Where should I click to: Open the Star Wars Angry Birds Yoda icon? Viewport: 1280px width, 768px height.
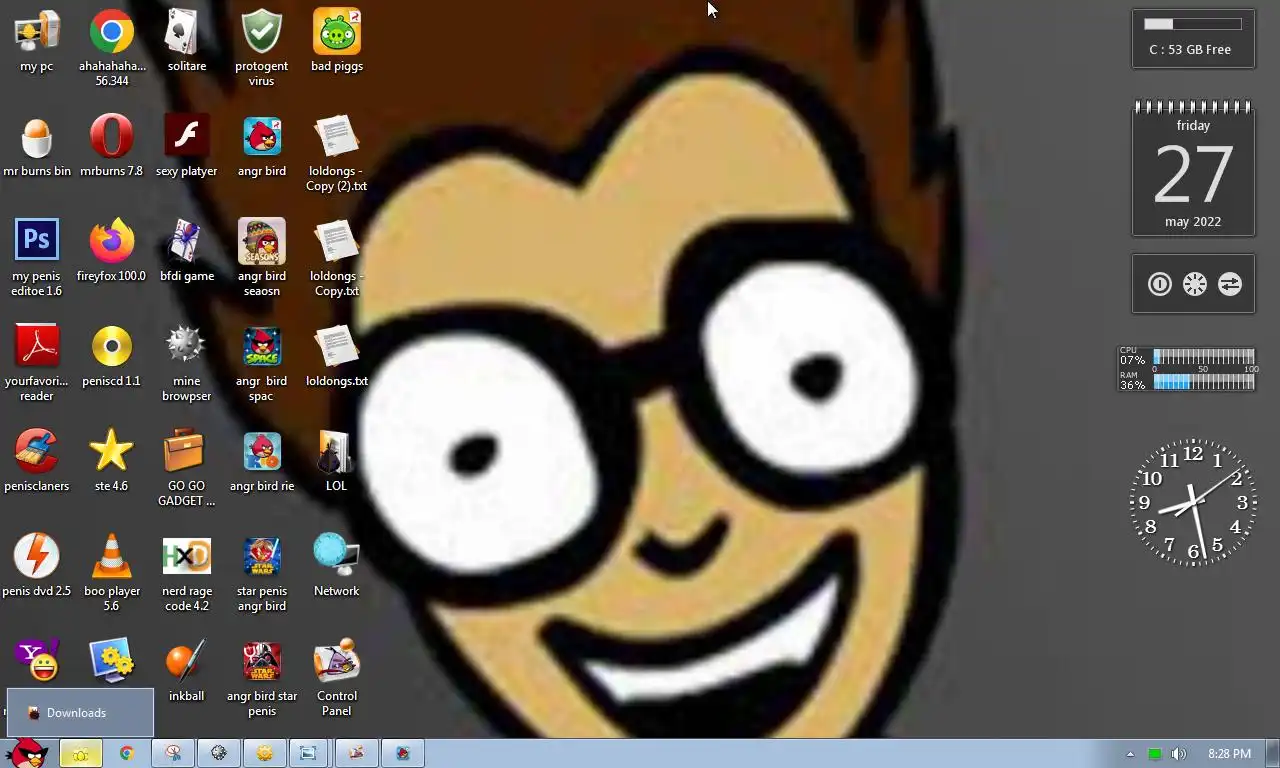(x=262, y=573)
